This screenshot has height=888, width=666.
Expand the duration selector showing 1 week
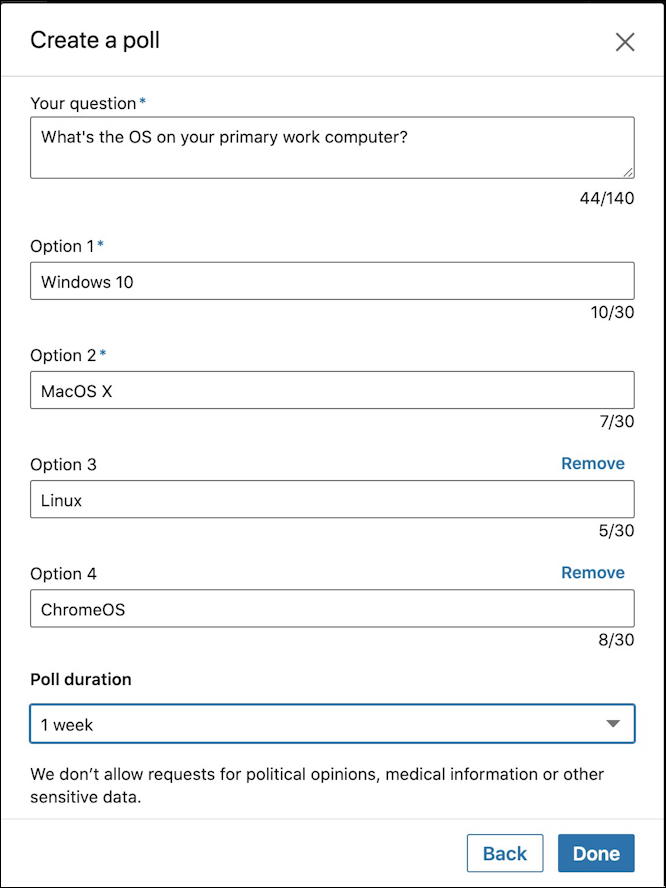[332, 723]
